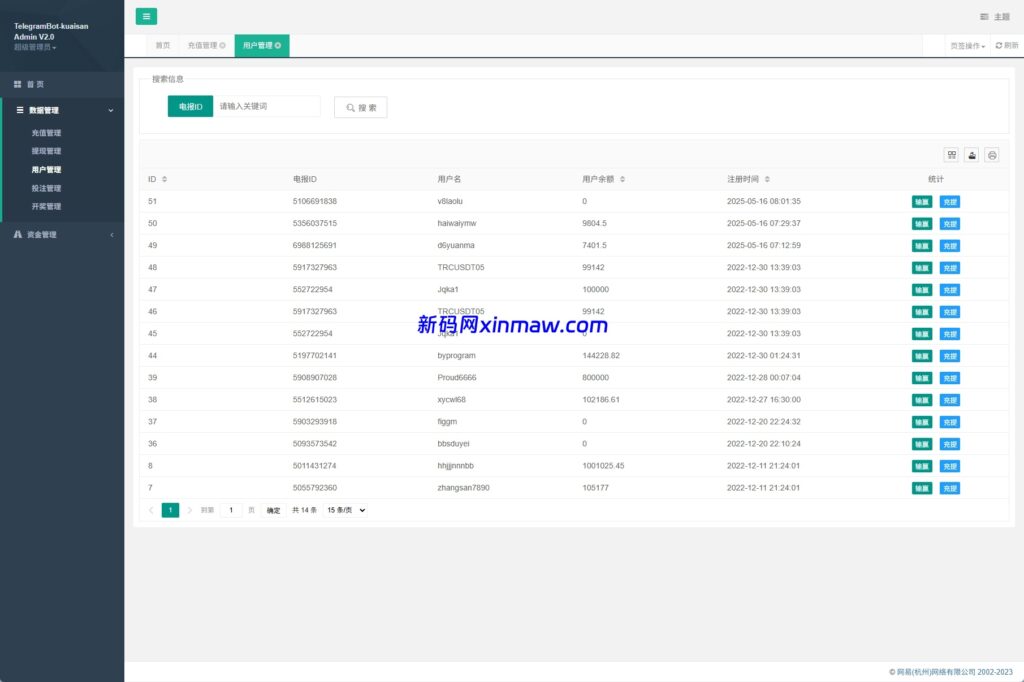This screenshot has width=1024, height=682.
Task: Click the 搜索 search button
Action: (x=360, y=107)
